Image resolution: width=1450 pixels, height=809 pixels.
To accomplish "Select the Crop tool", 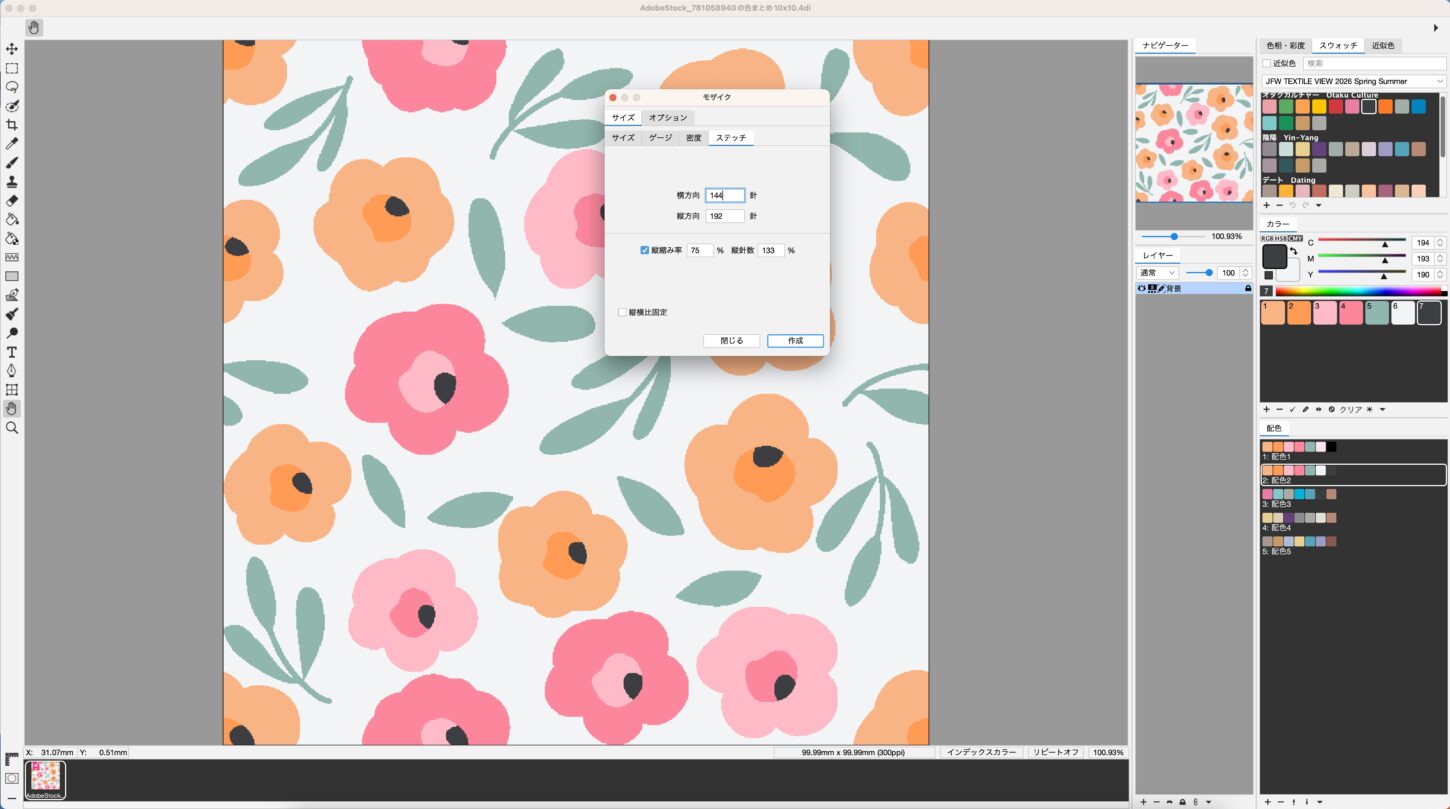I will click(12, 125).
